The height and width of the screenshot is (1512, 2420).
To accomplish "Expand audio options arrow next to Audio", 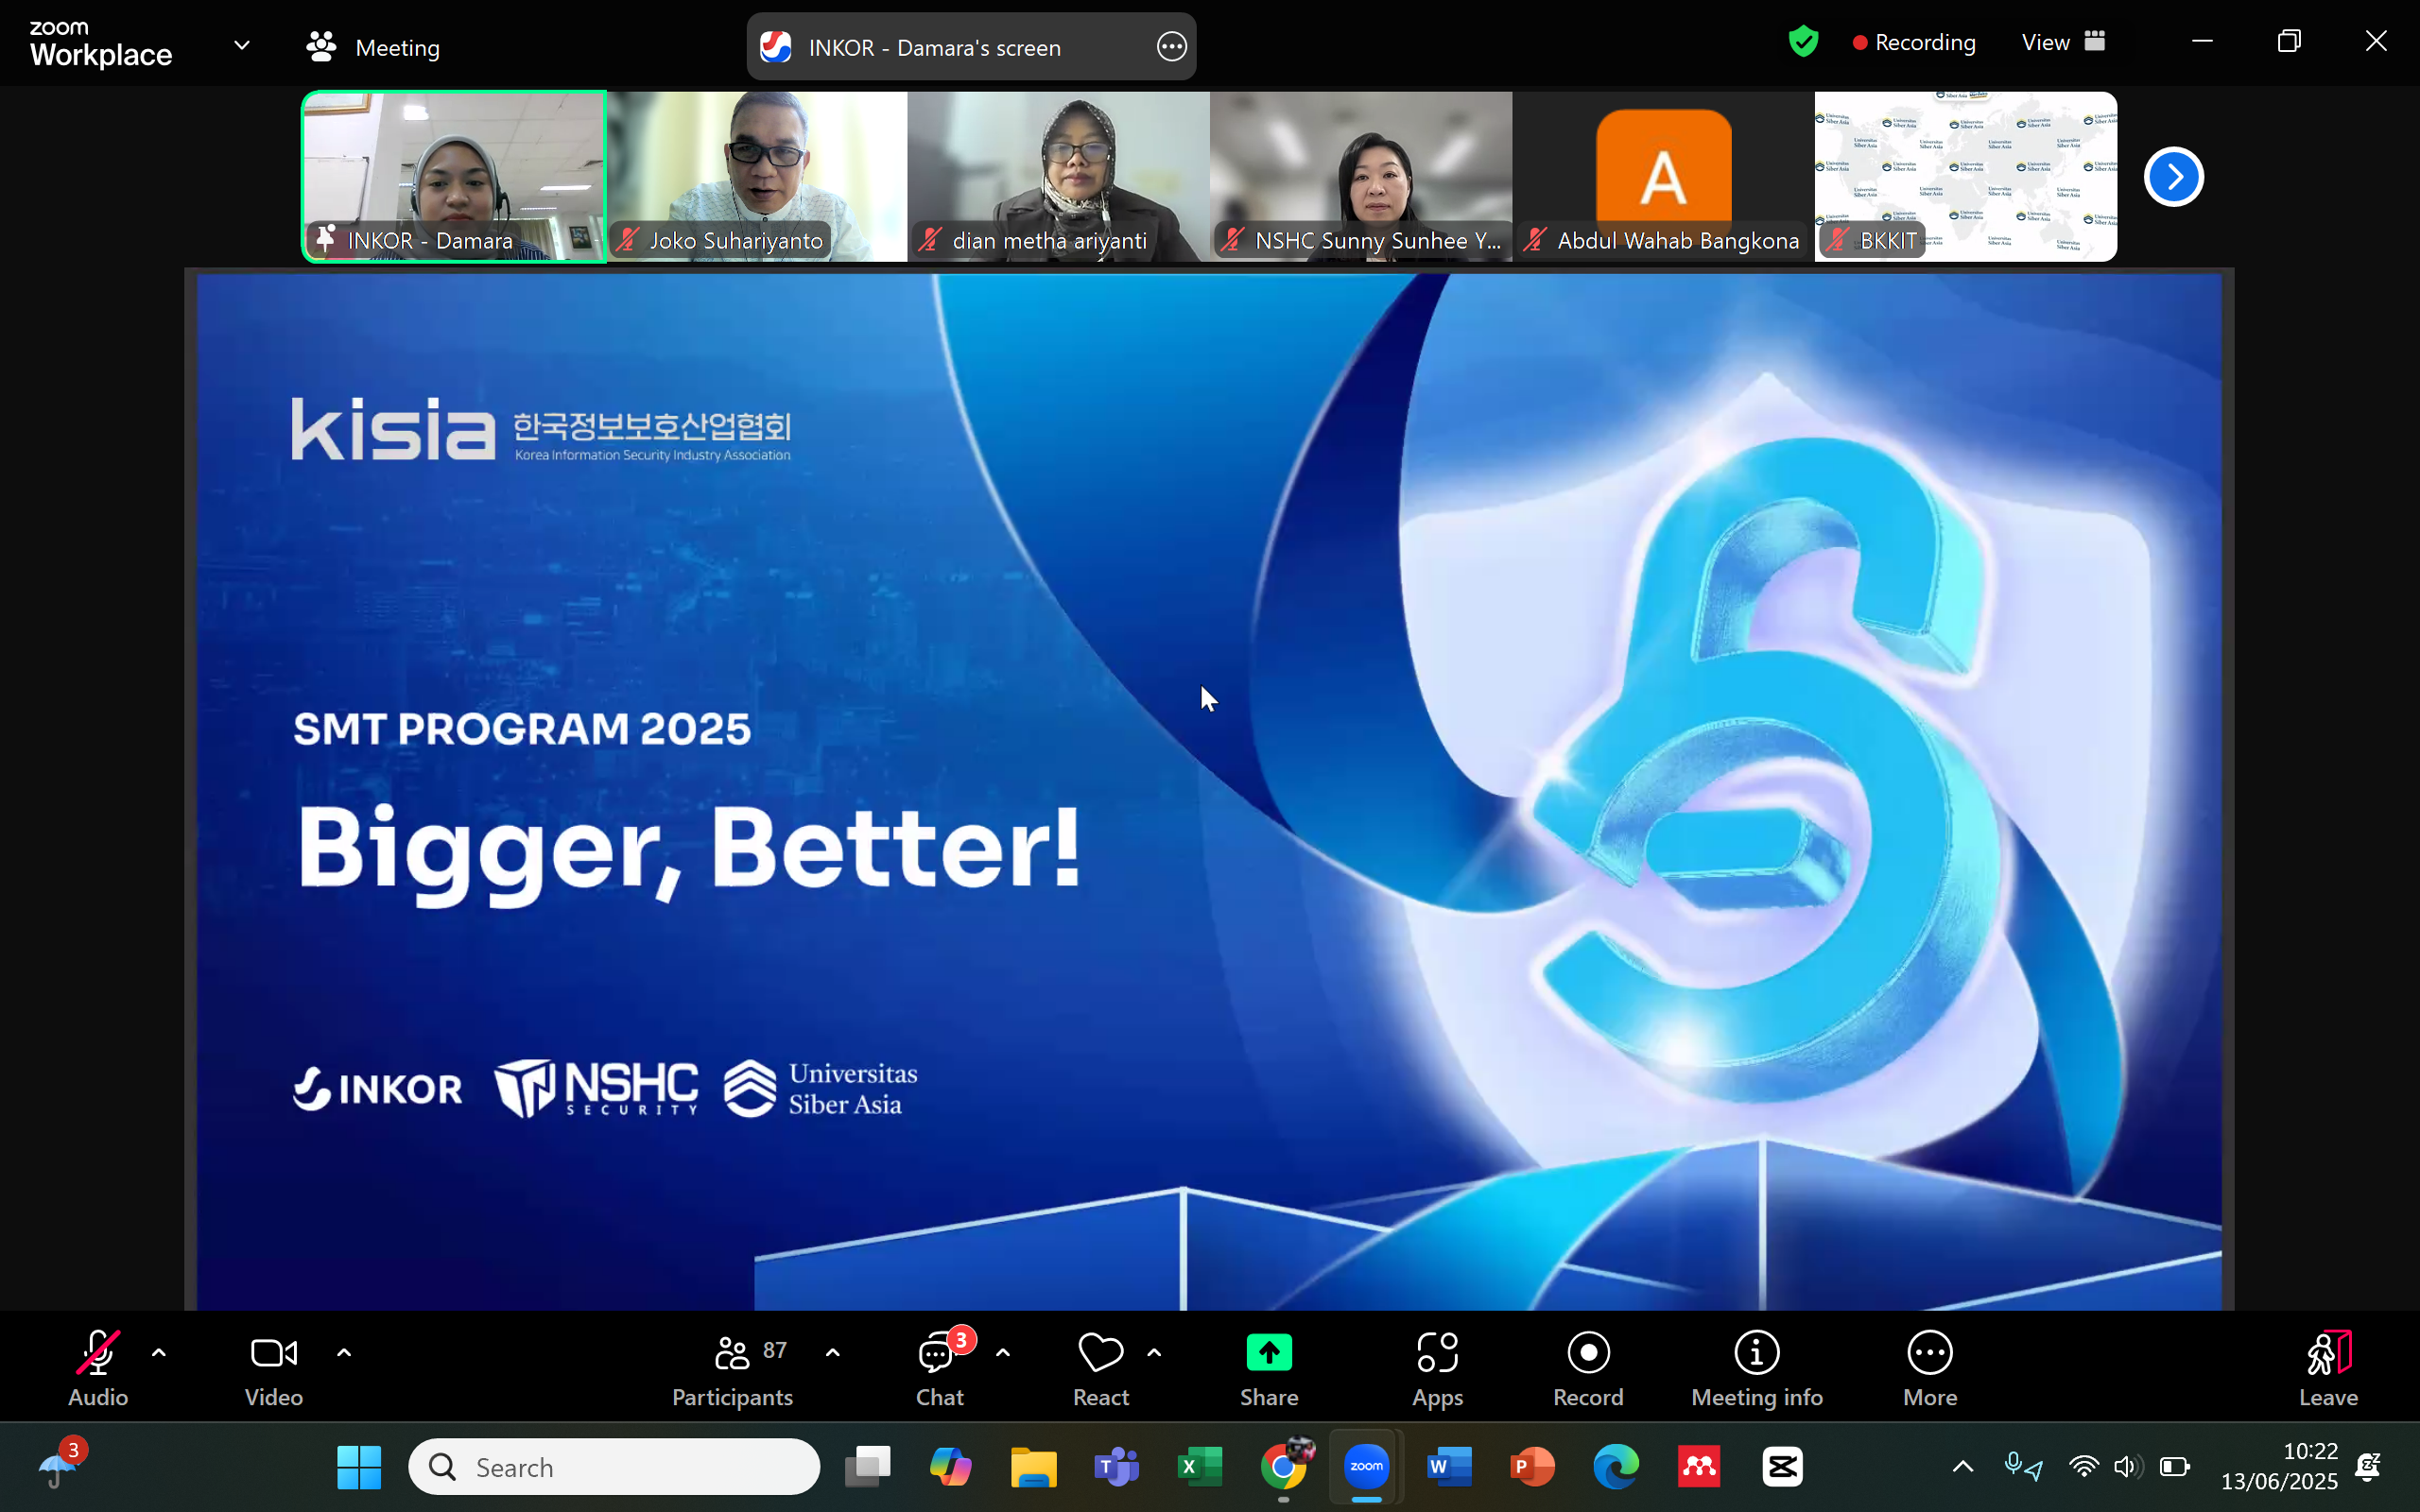I will click(x=159, y=1353).
